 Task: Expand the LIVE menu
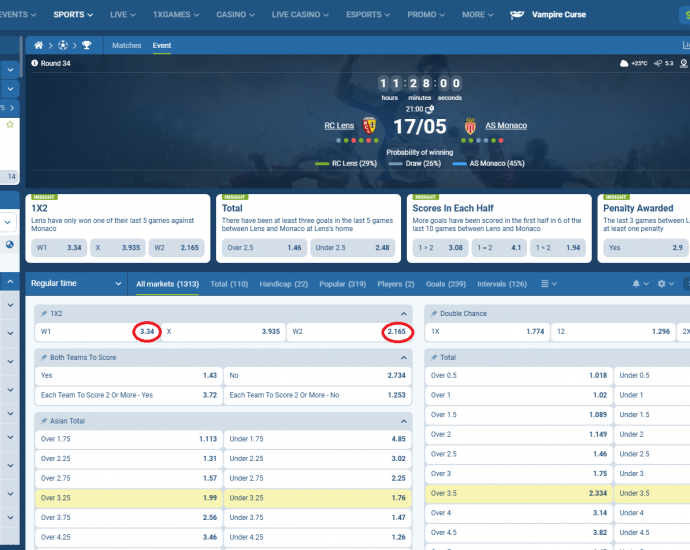click(x=123, y=15)
